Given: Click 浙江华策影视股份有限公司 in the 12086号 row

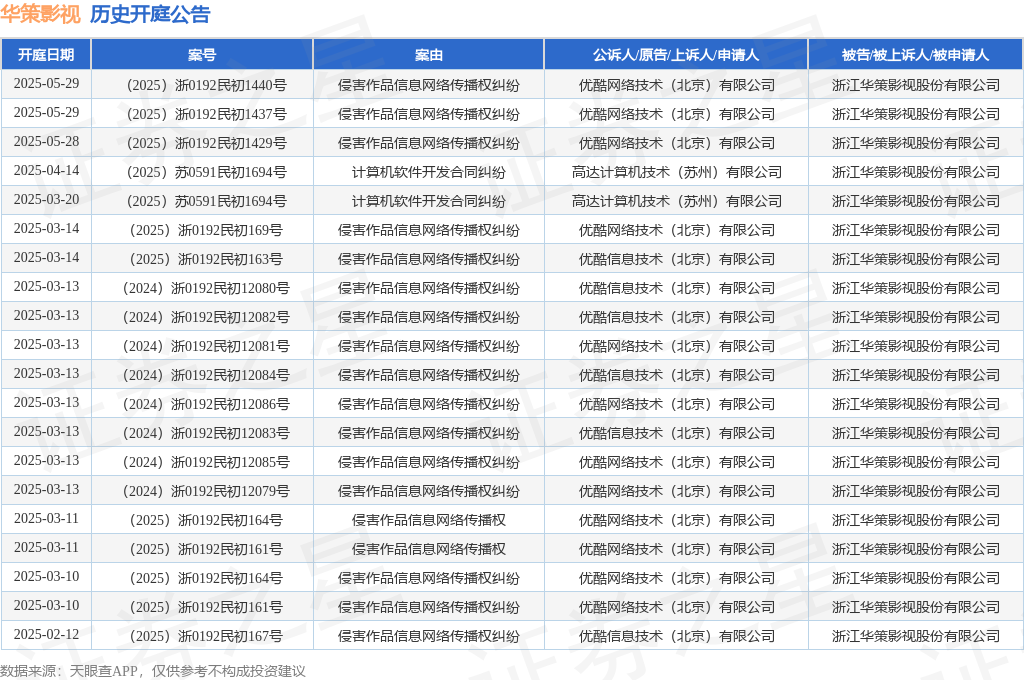Looking at the screenshot, I should [916, 404].
